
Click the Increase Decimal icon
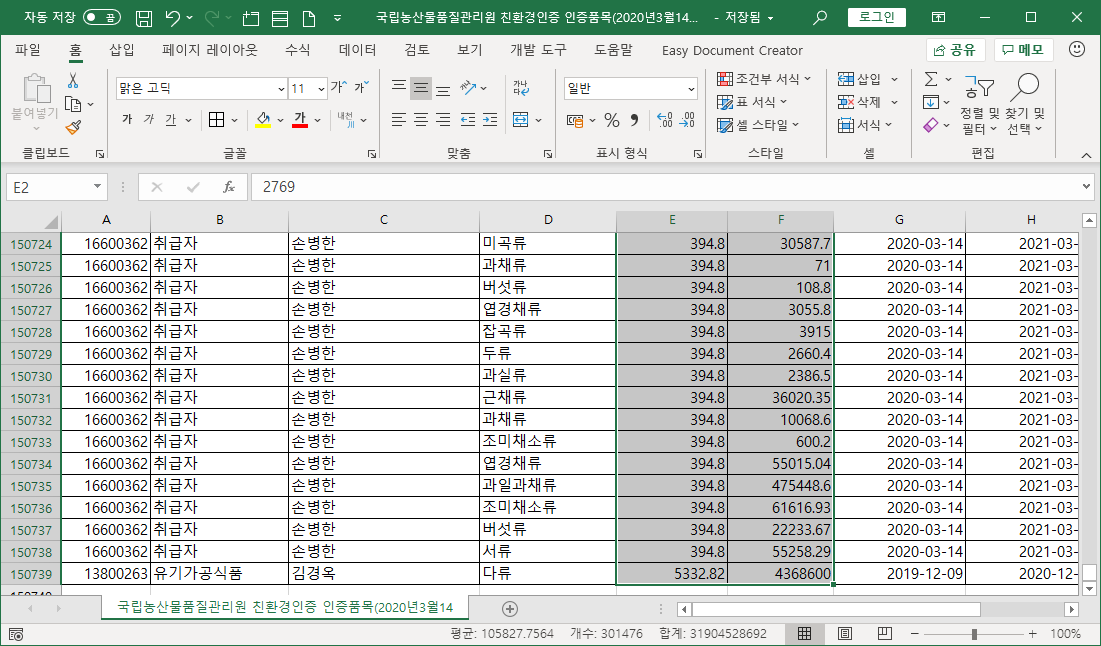click(x=664, y=120)
